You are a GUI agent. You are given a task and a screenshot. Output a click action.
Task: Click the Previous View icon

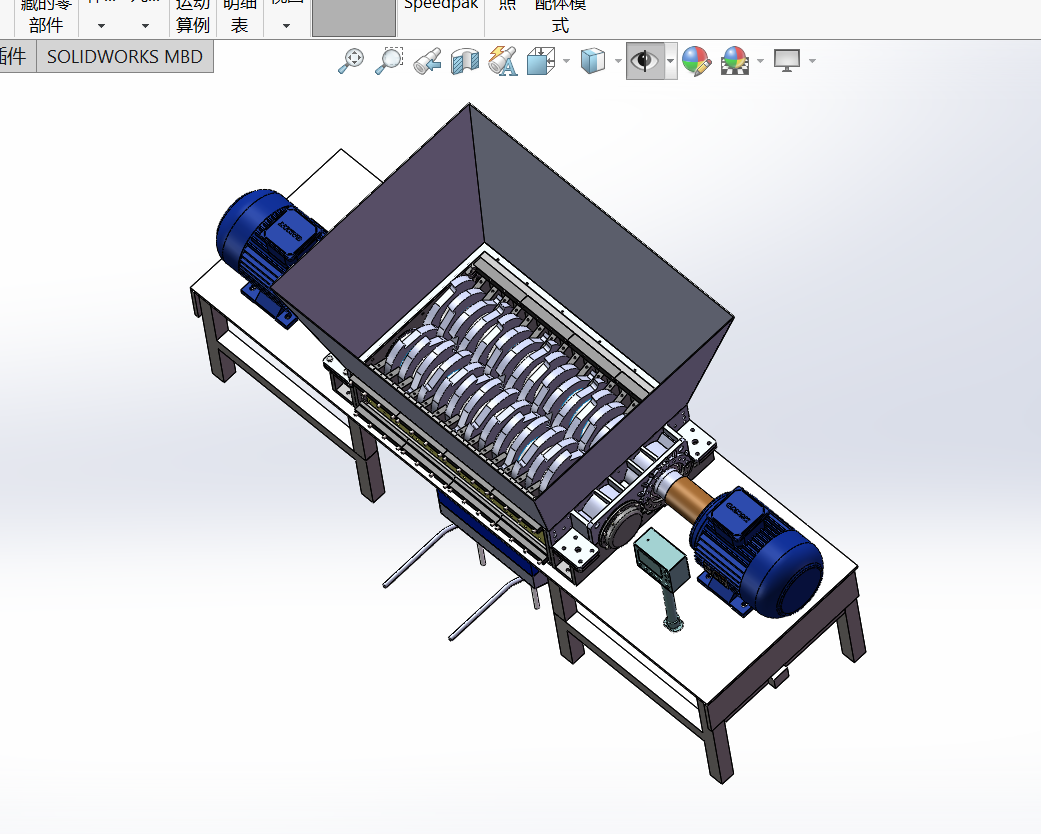click(x=427, y=61)
